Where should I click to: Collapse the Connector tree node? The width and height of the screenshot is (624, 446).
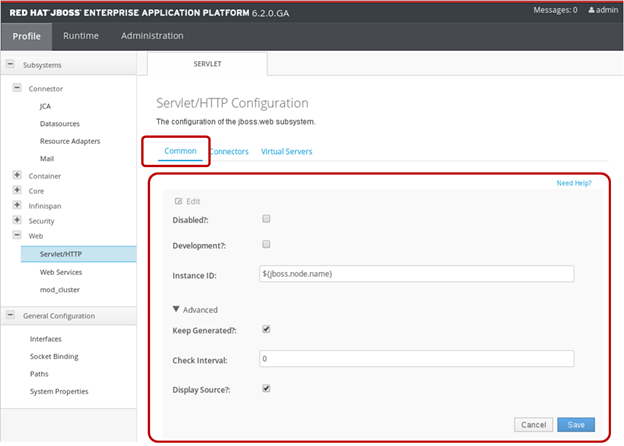pos(17,89)
